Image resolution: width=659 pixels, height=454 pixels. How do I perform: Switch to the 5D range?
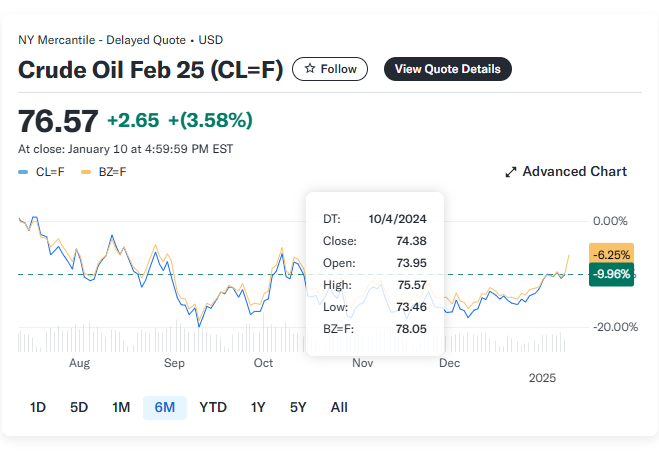[79, 407]
